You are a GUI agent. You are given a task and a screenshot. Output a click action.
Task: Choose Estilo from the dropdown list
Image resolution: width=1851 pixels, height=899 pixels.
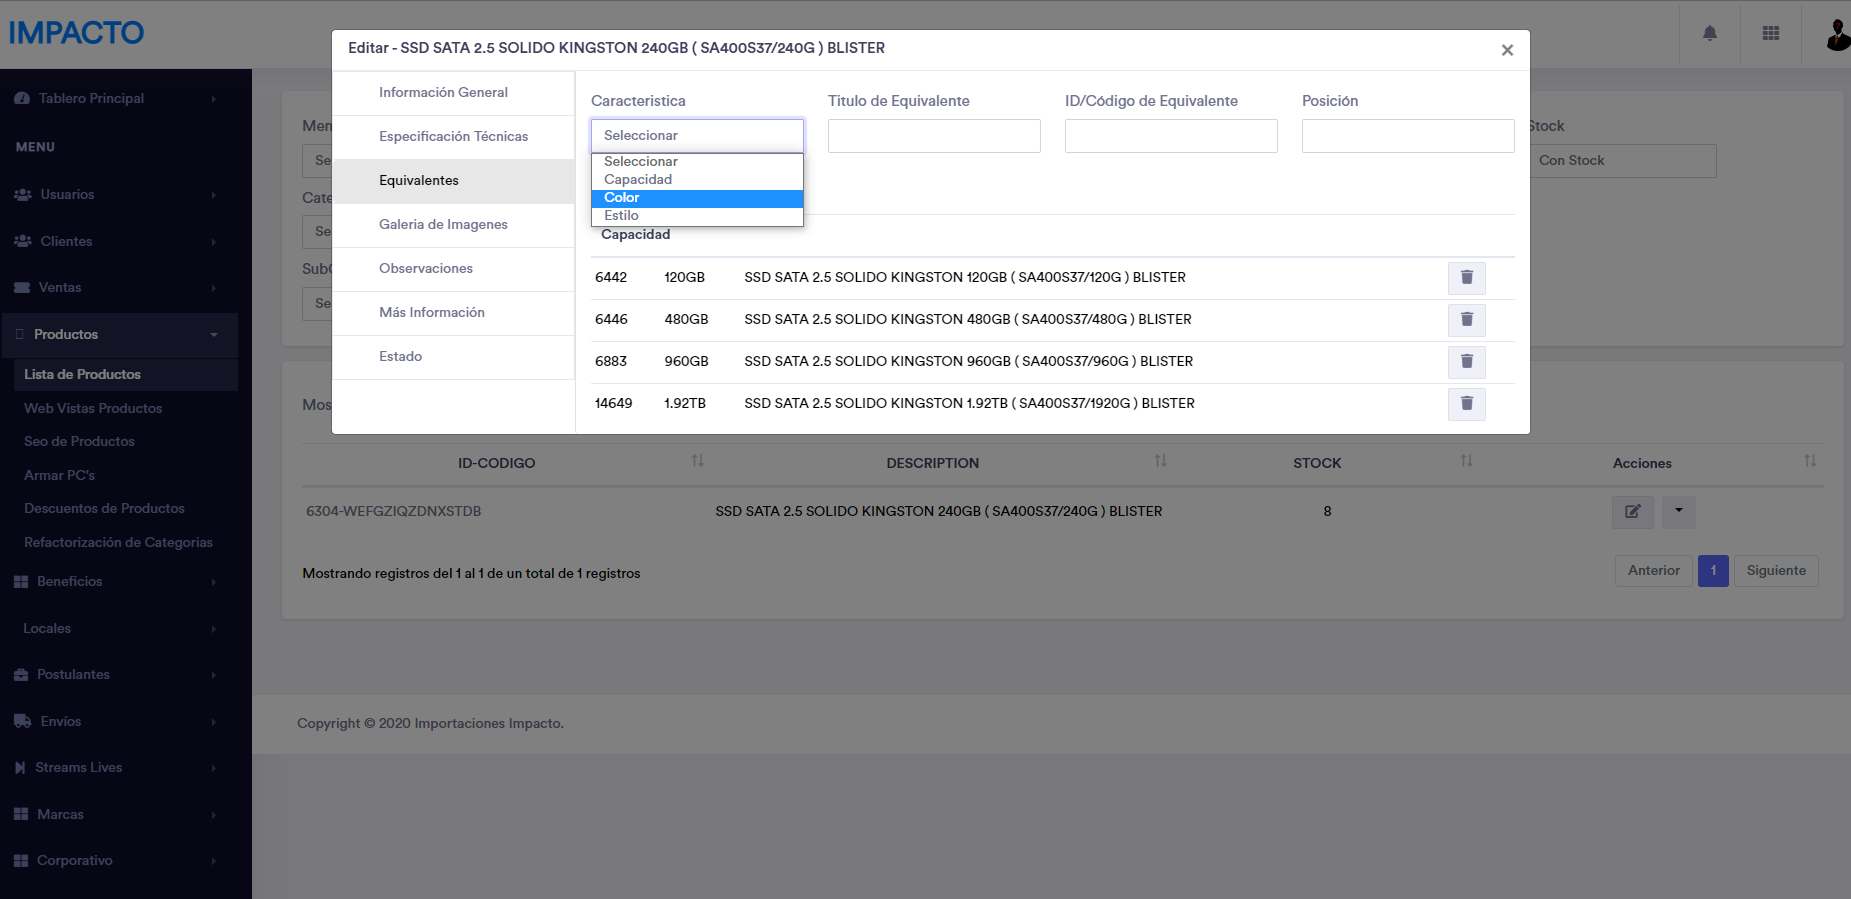(x=697, y=216)
